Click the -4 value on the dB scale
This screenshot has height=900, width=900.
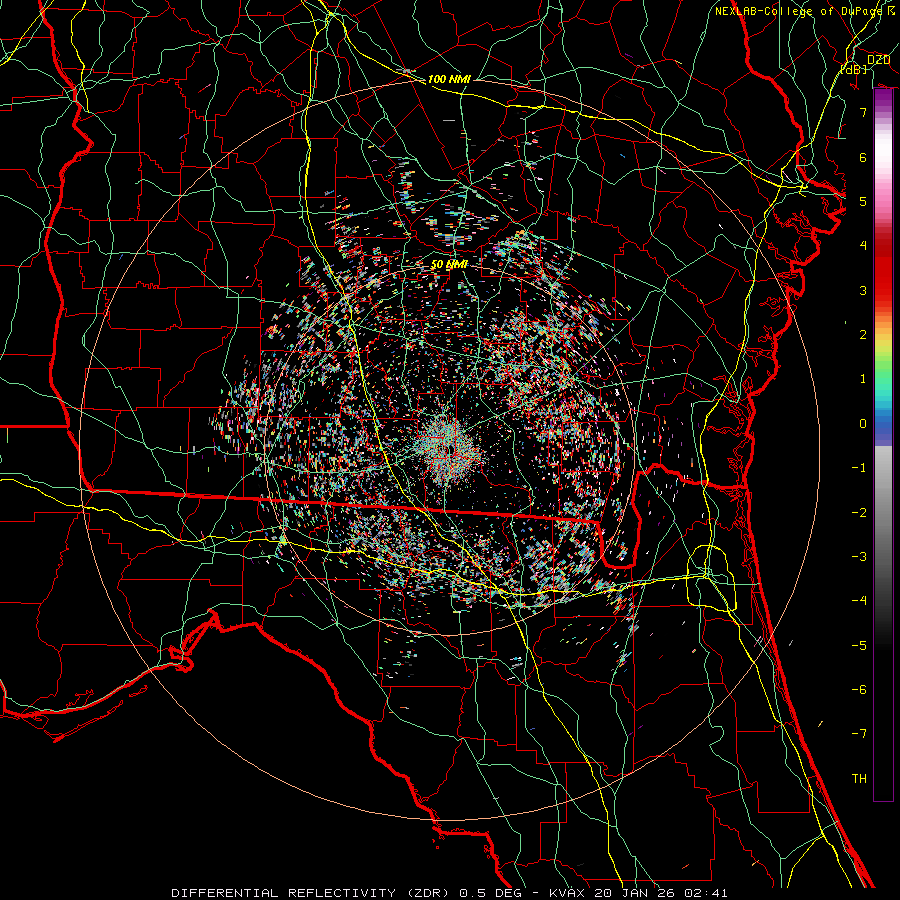point(859,601)
